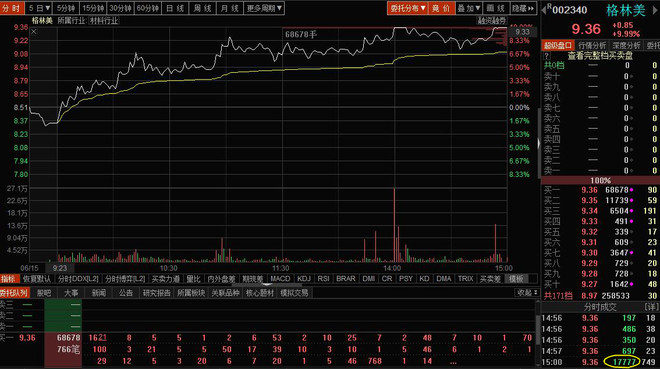
Task: Select the DMI indicator
Action: pos(368,279)
